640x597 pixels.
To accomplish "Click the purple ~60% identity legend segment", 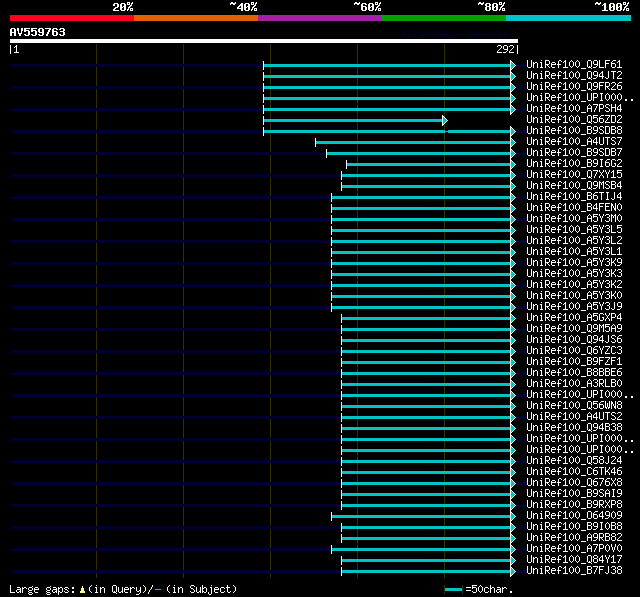I will click(320, 18).
